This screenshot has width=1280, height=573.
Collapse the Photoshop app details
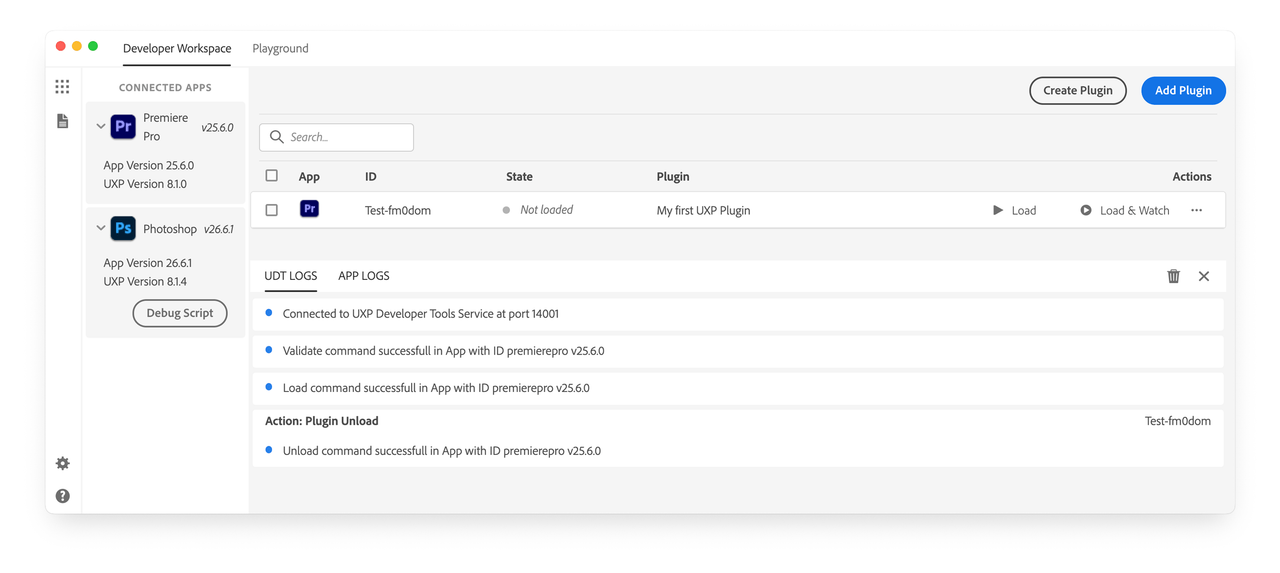coord(101,228)
